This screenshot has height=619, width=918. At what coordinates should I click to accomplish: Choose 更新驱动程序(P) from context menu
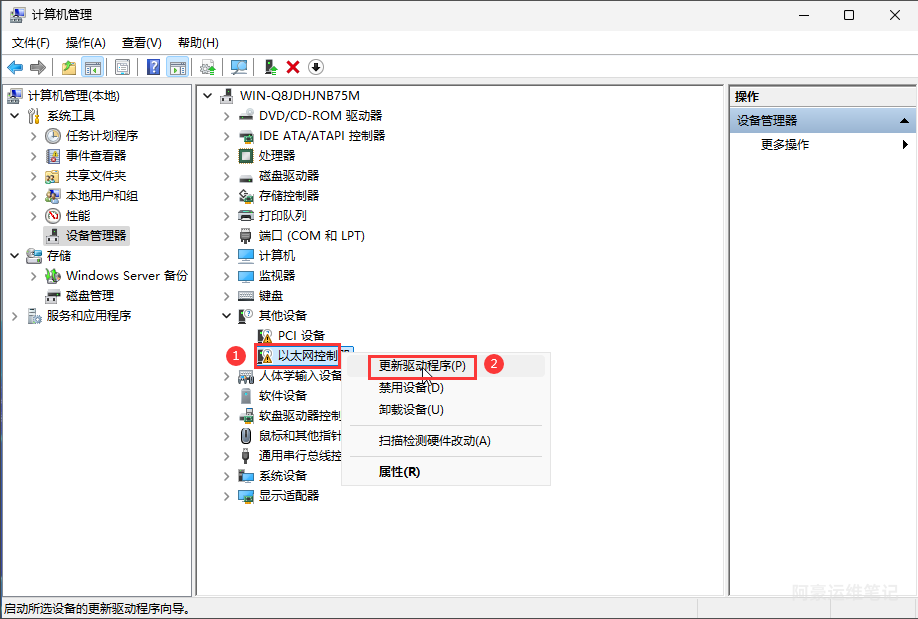(x=422, y=366)
